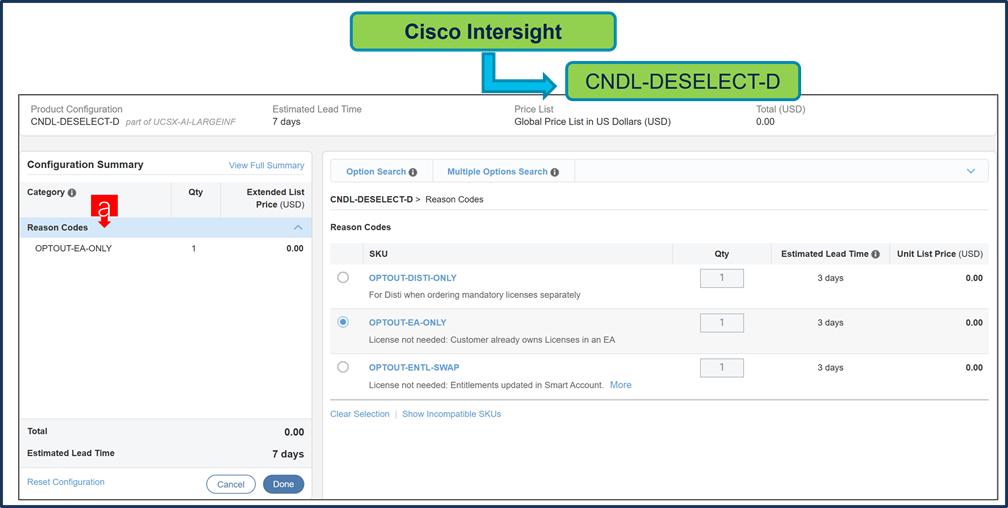This screenshot has height=508, width=1008.
Task: Click More link for OPTOUT-ENTL-SWAP description
Action: coord(620,385)
